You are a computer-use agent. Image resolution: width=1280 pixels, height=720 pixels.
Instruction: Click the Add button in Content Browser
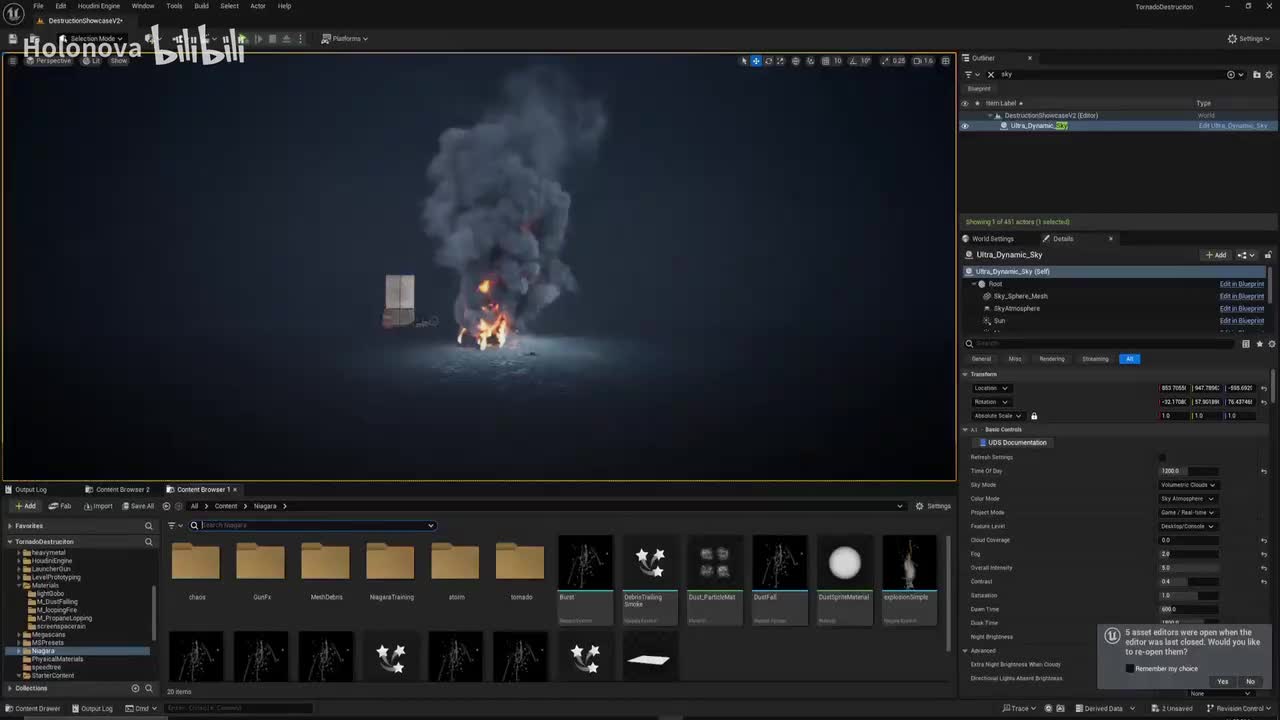click(25, 506)
